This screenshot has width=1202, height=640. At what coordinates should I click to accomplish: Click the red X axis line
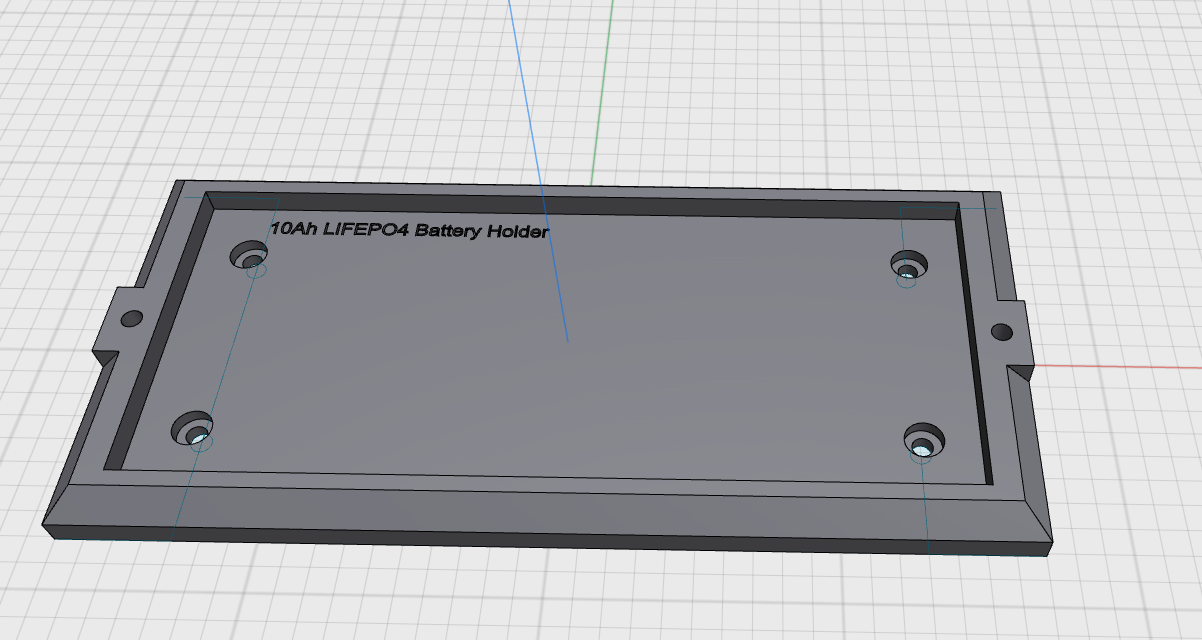coord(1117,366)
